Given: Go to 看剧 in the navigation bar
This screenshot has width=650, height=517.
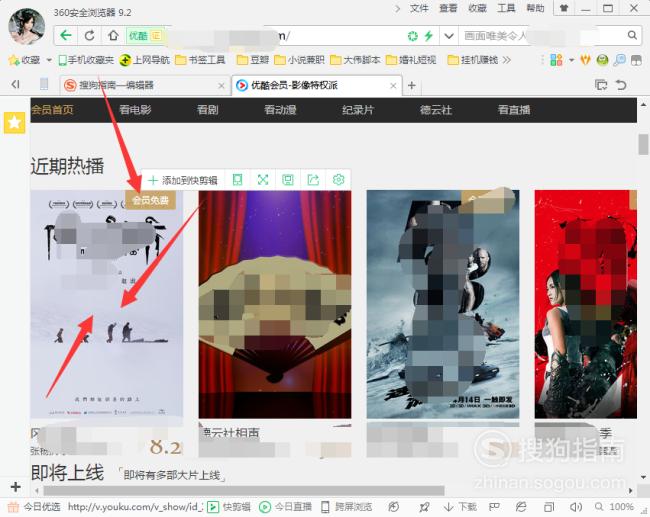Looking at the screenshot, I should click(208, 110).
